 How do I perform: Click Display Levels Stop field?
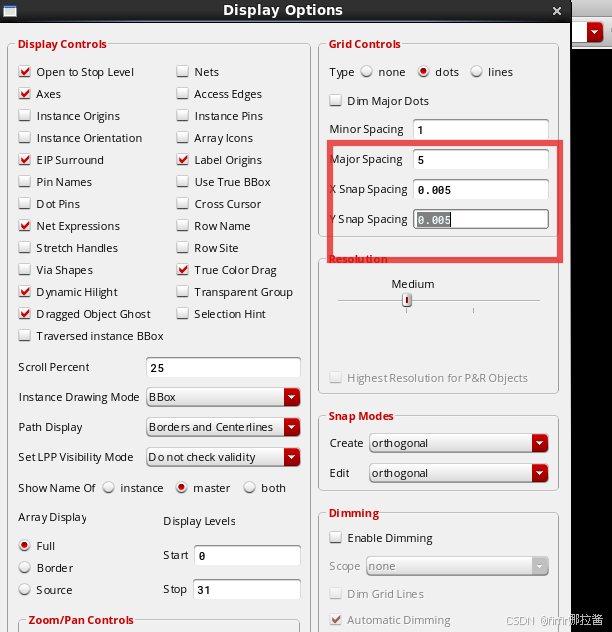click(x=248, y=590)
